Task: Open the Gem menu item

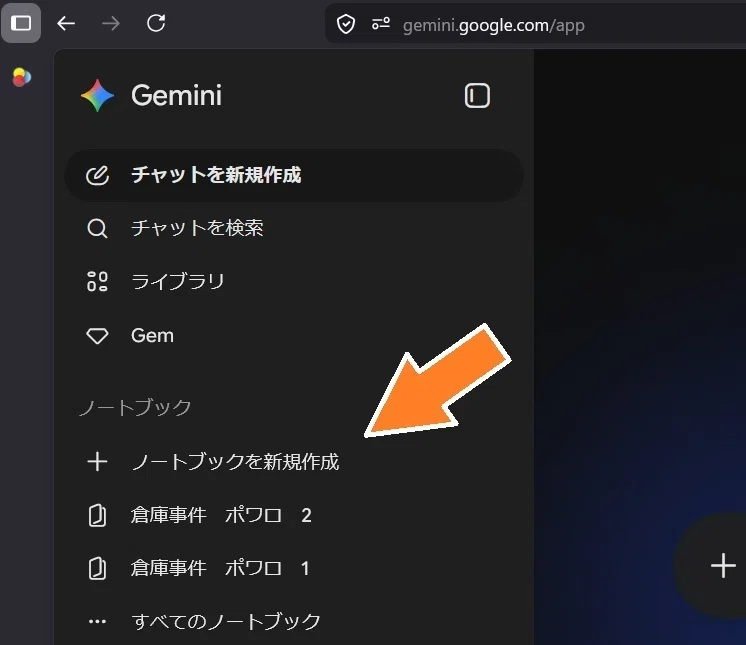Action: click(x=294, y=336)
